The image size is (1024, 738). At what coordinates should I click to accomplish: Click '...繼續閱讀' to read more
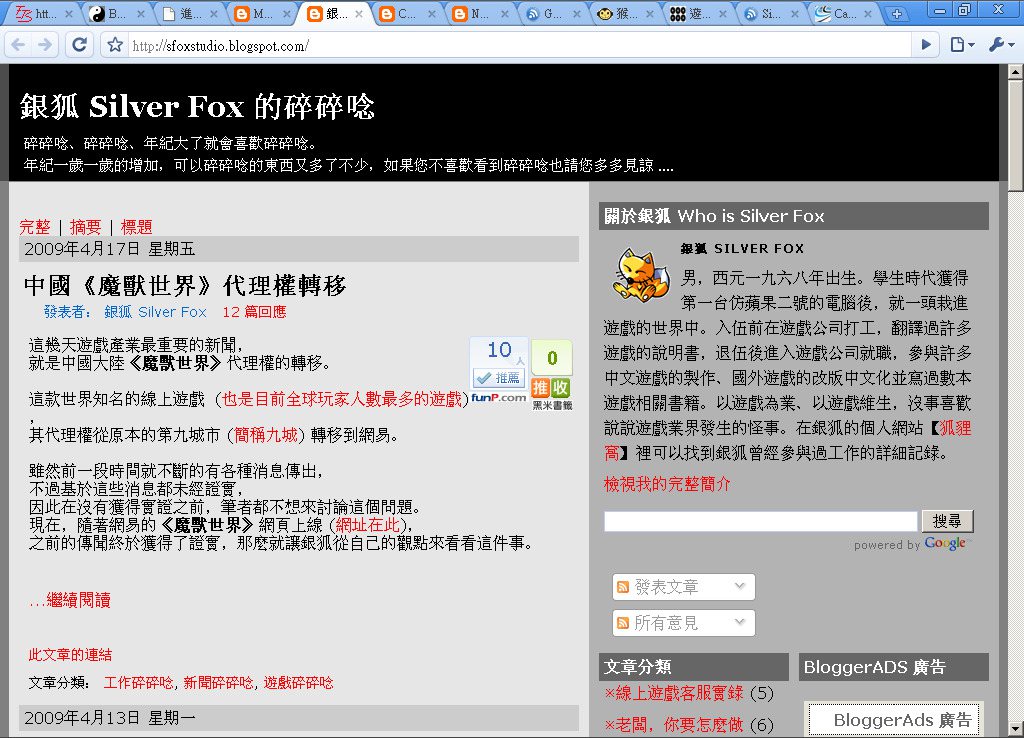point(70,600)
